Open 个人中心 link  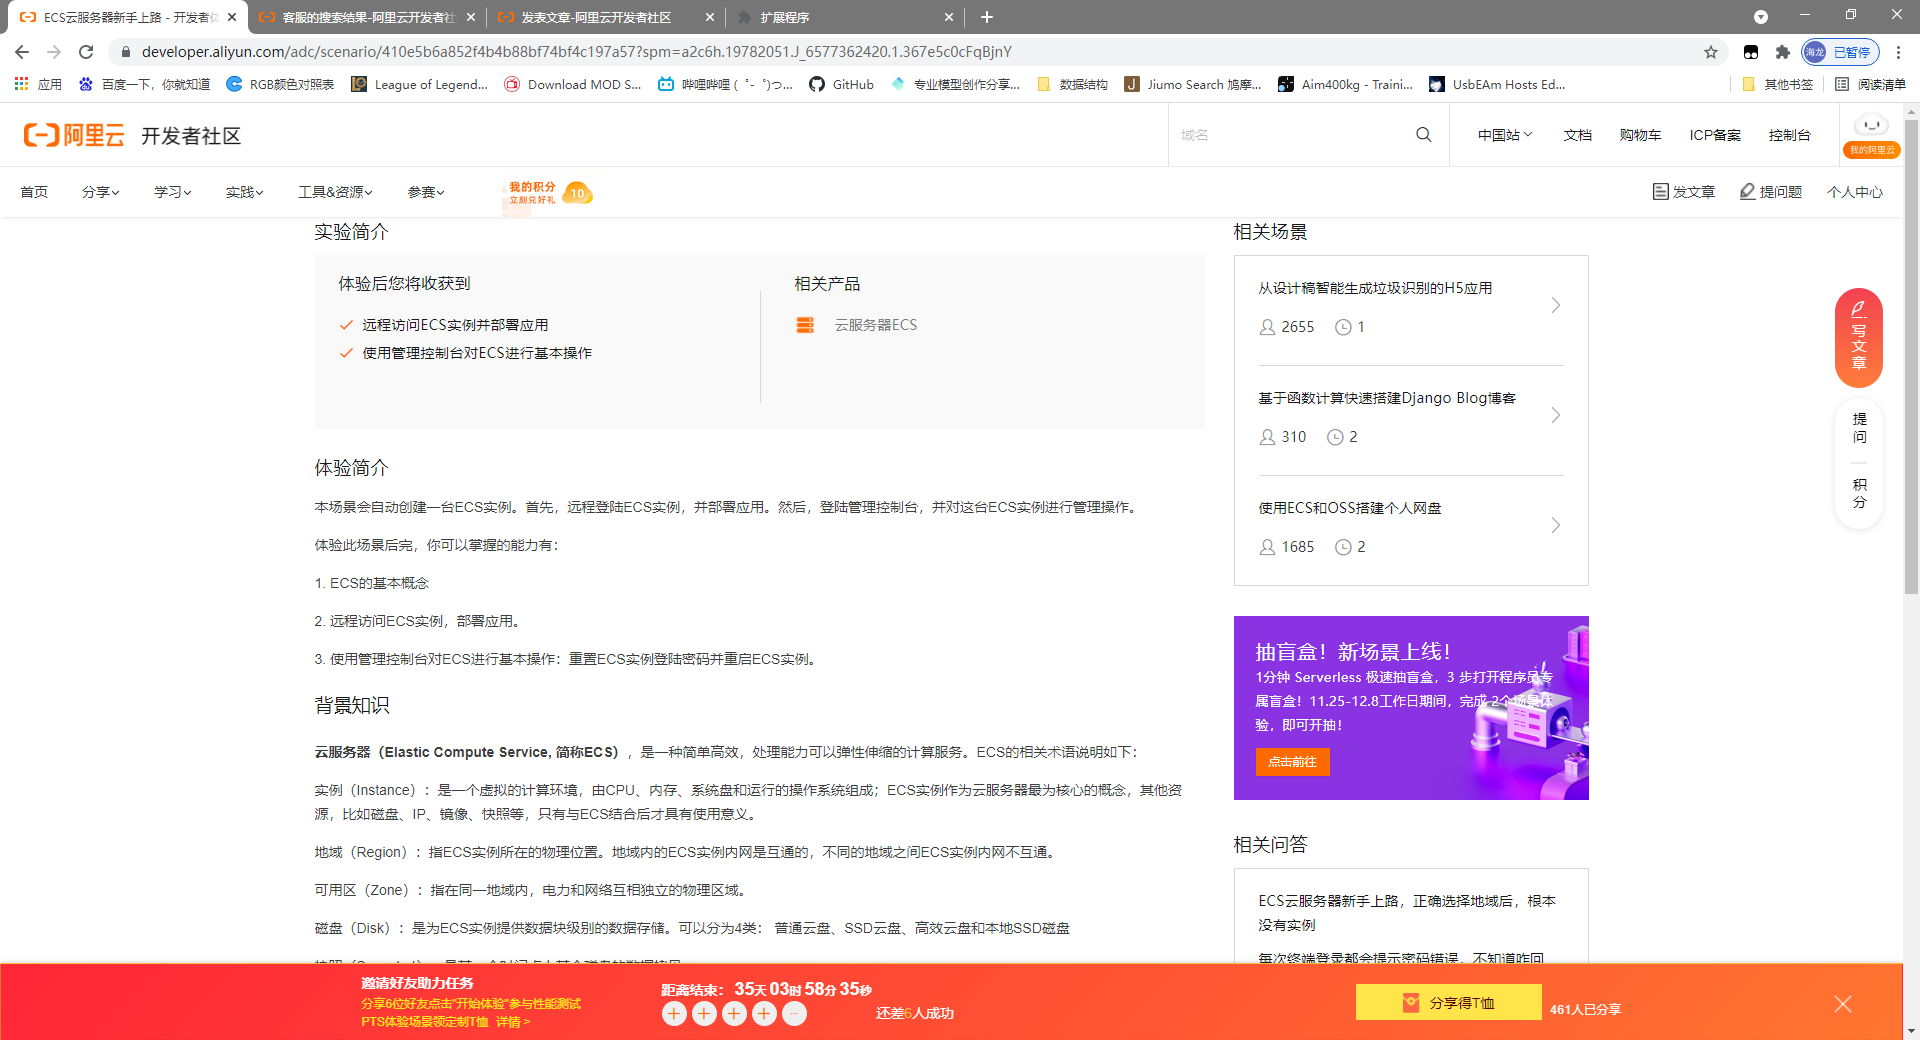[1855, 192]
